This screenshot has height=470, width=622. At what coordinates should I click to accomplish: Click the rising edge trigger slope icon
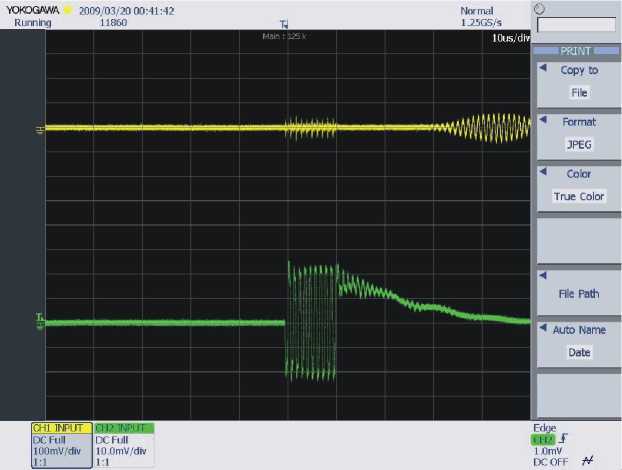coord(565,437)
